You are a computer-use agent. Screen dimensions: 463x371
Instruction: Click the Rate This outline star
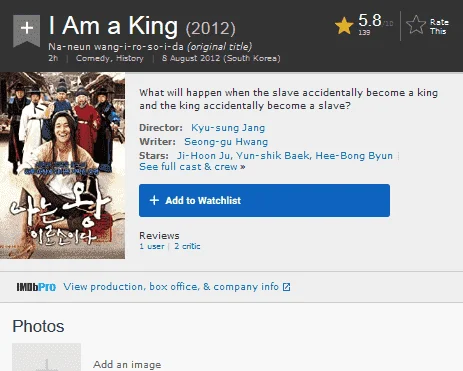[416, 25]
